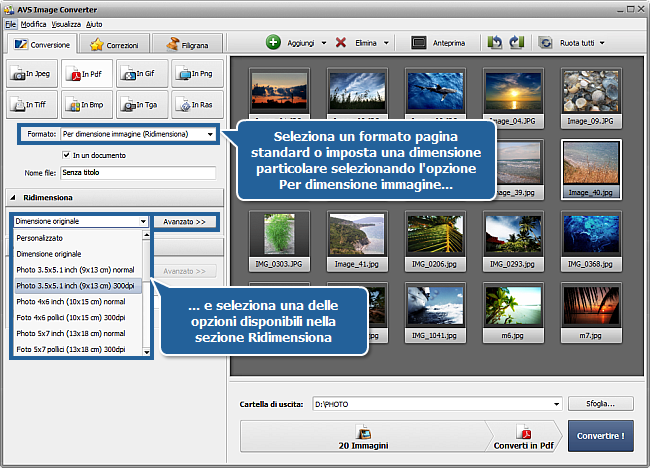Click the In Bmp format button

point(86,103)
